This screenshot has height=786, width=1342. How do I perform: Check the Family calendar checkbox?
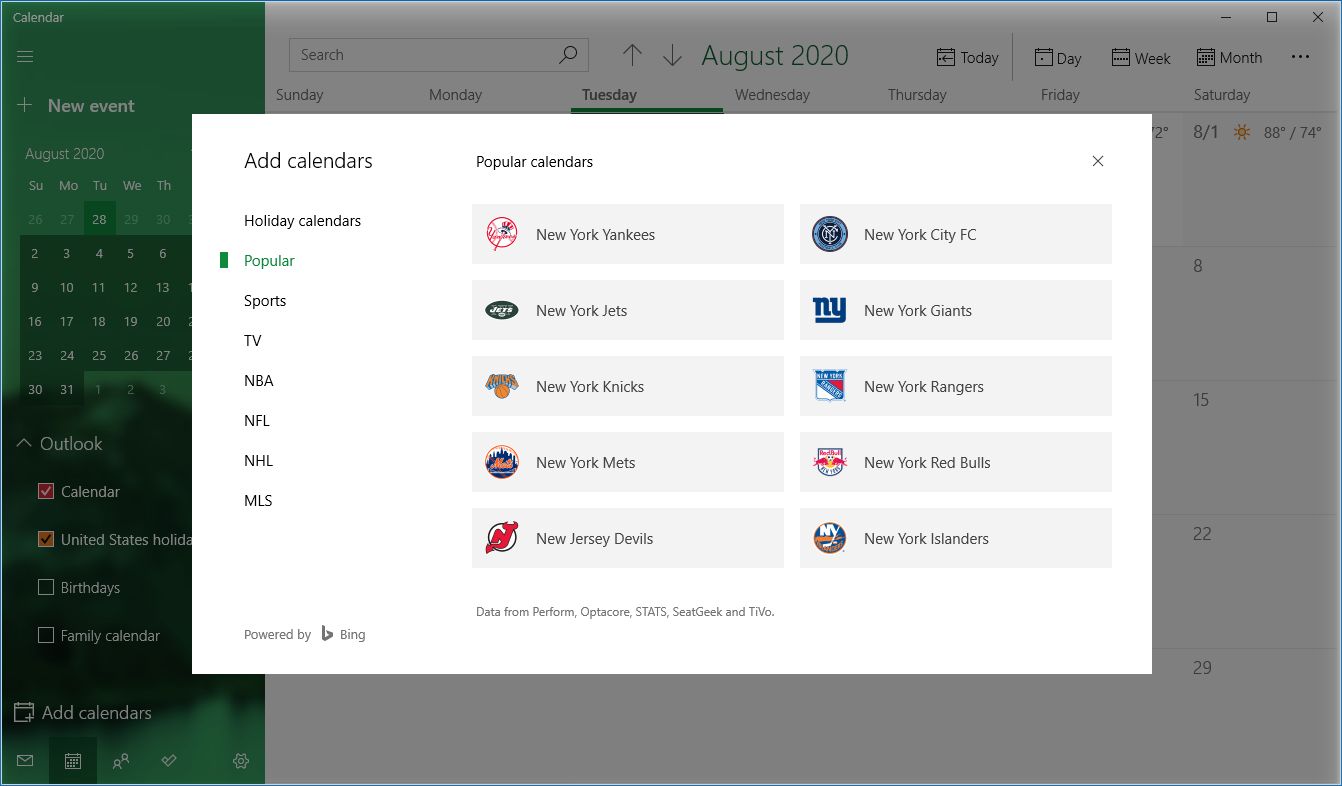coord(46,635)
